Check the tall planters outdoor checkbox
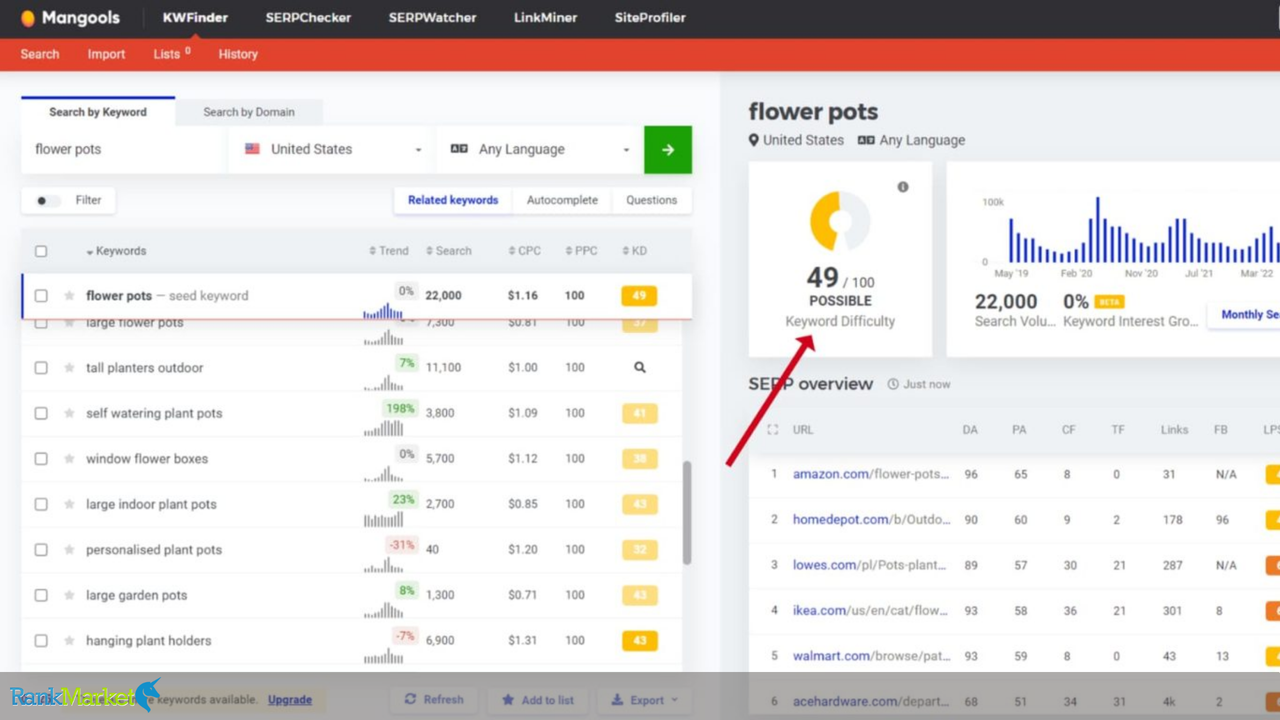 point(41,368)
